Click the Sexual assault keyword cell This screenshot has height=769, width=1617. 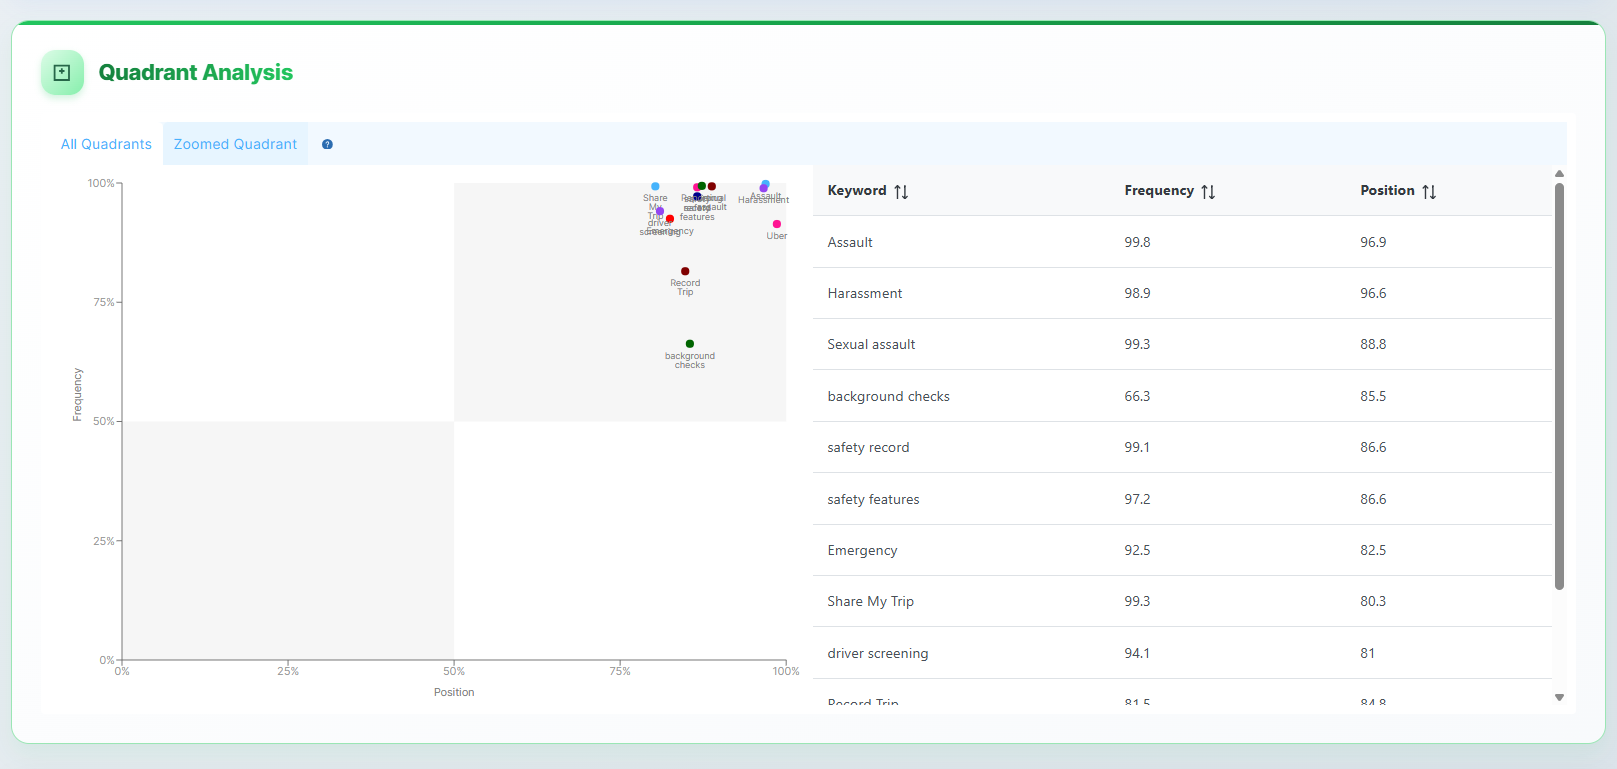pyautogui.click(x=871, y=344)
